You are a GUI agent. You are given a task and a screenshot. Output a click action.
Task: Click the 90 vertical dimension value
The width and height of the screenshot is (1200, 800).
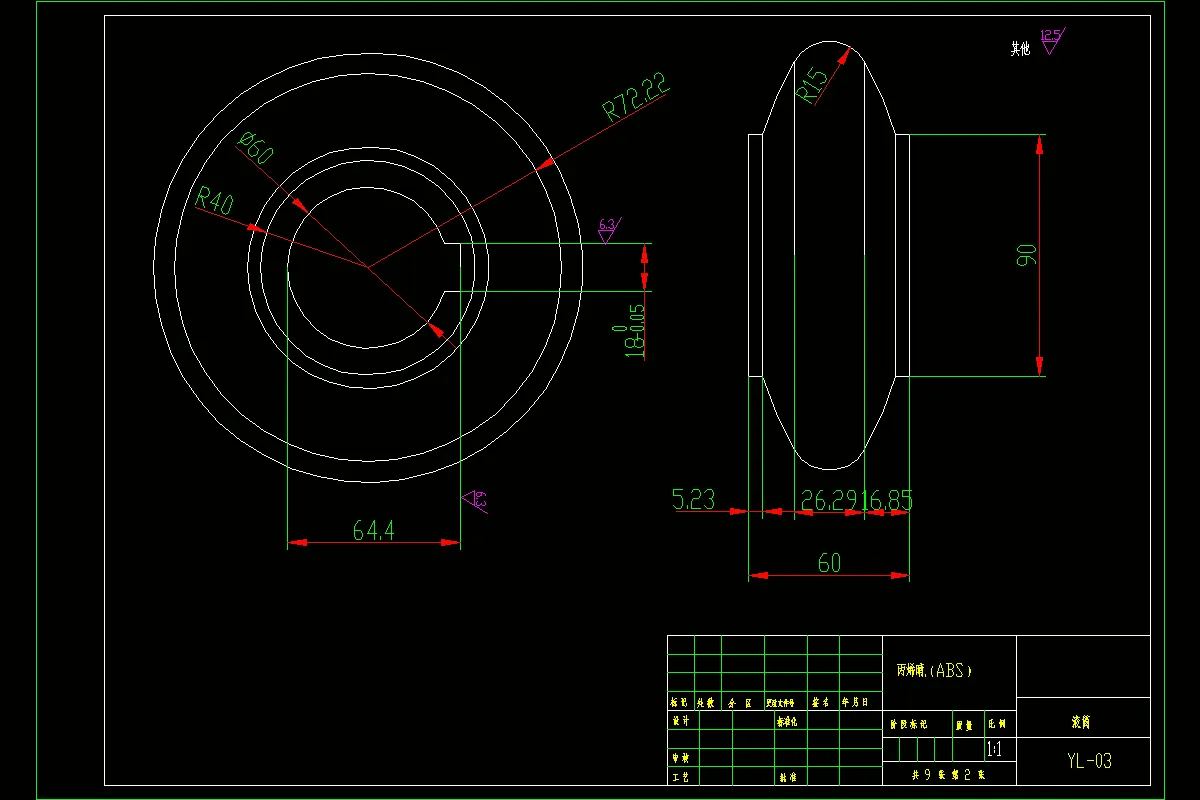1027,254
